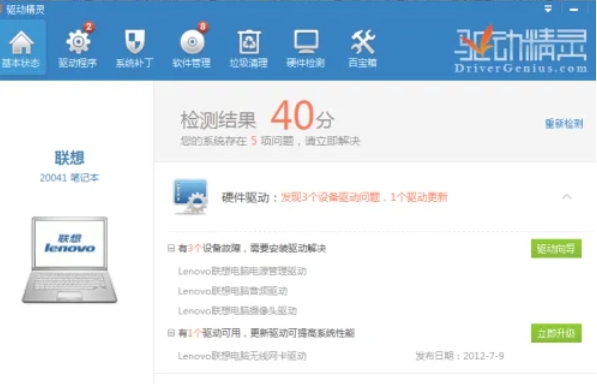This screenshot has height=384, width=597.
Task: Collapse the 有1个驱动可用 group
Action: click(x=171, y=333)
